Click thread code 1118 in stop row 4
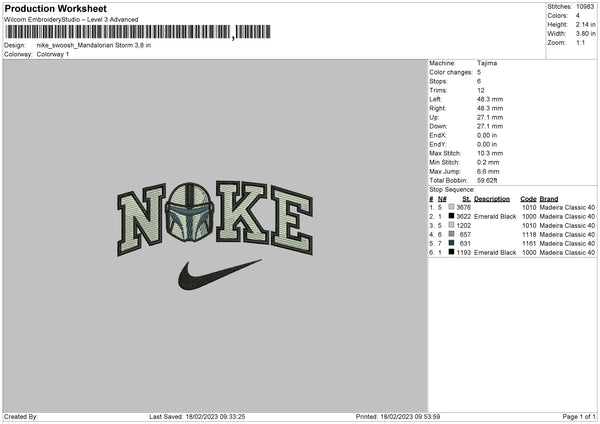600x424 pixels. (529, 235)
